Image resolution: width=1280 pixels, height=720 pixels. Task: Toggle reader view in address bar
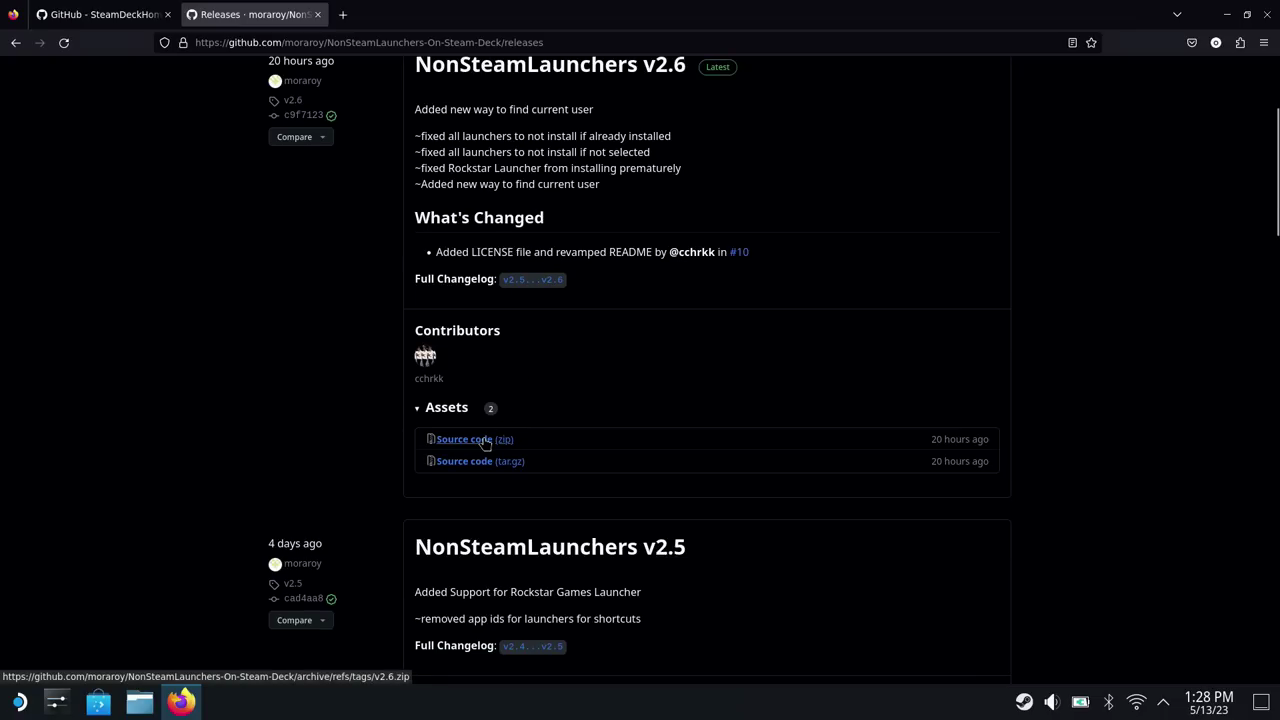click(1072, 43)
